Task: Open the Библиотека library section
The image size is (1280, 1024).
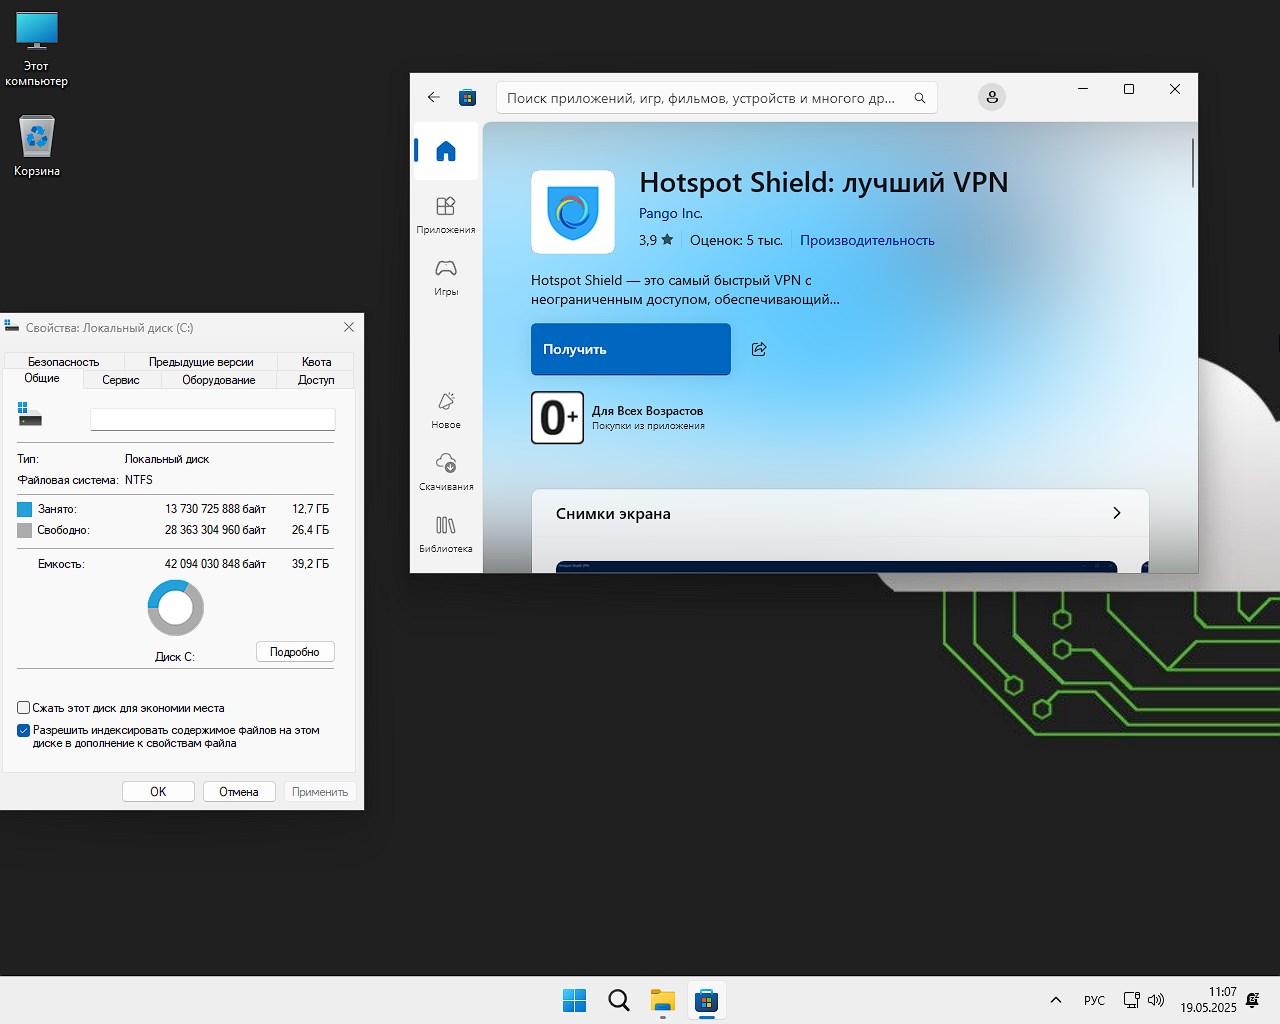Action: tap(446, 533)
